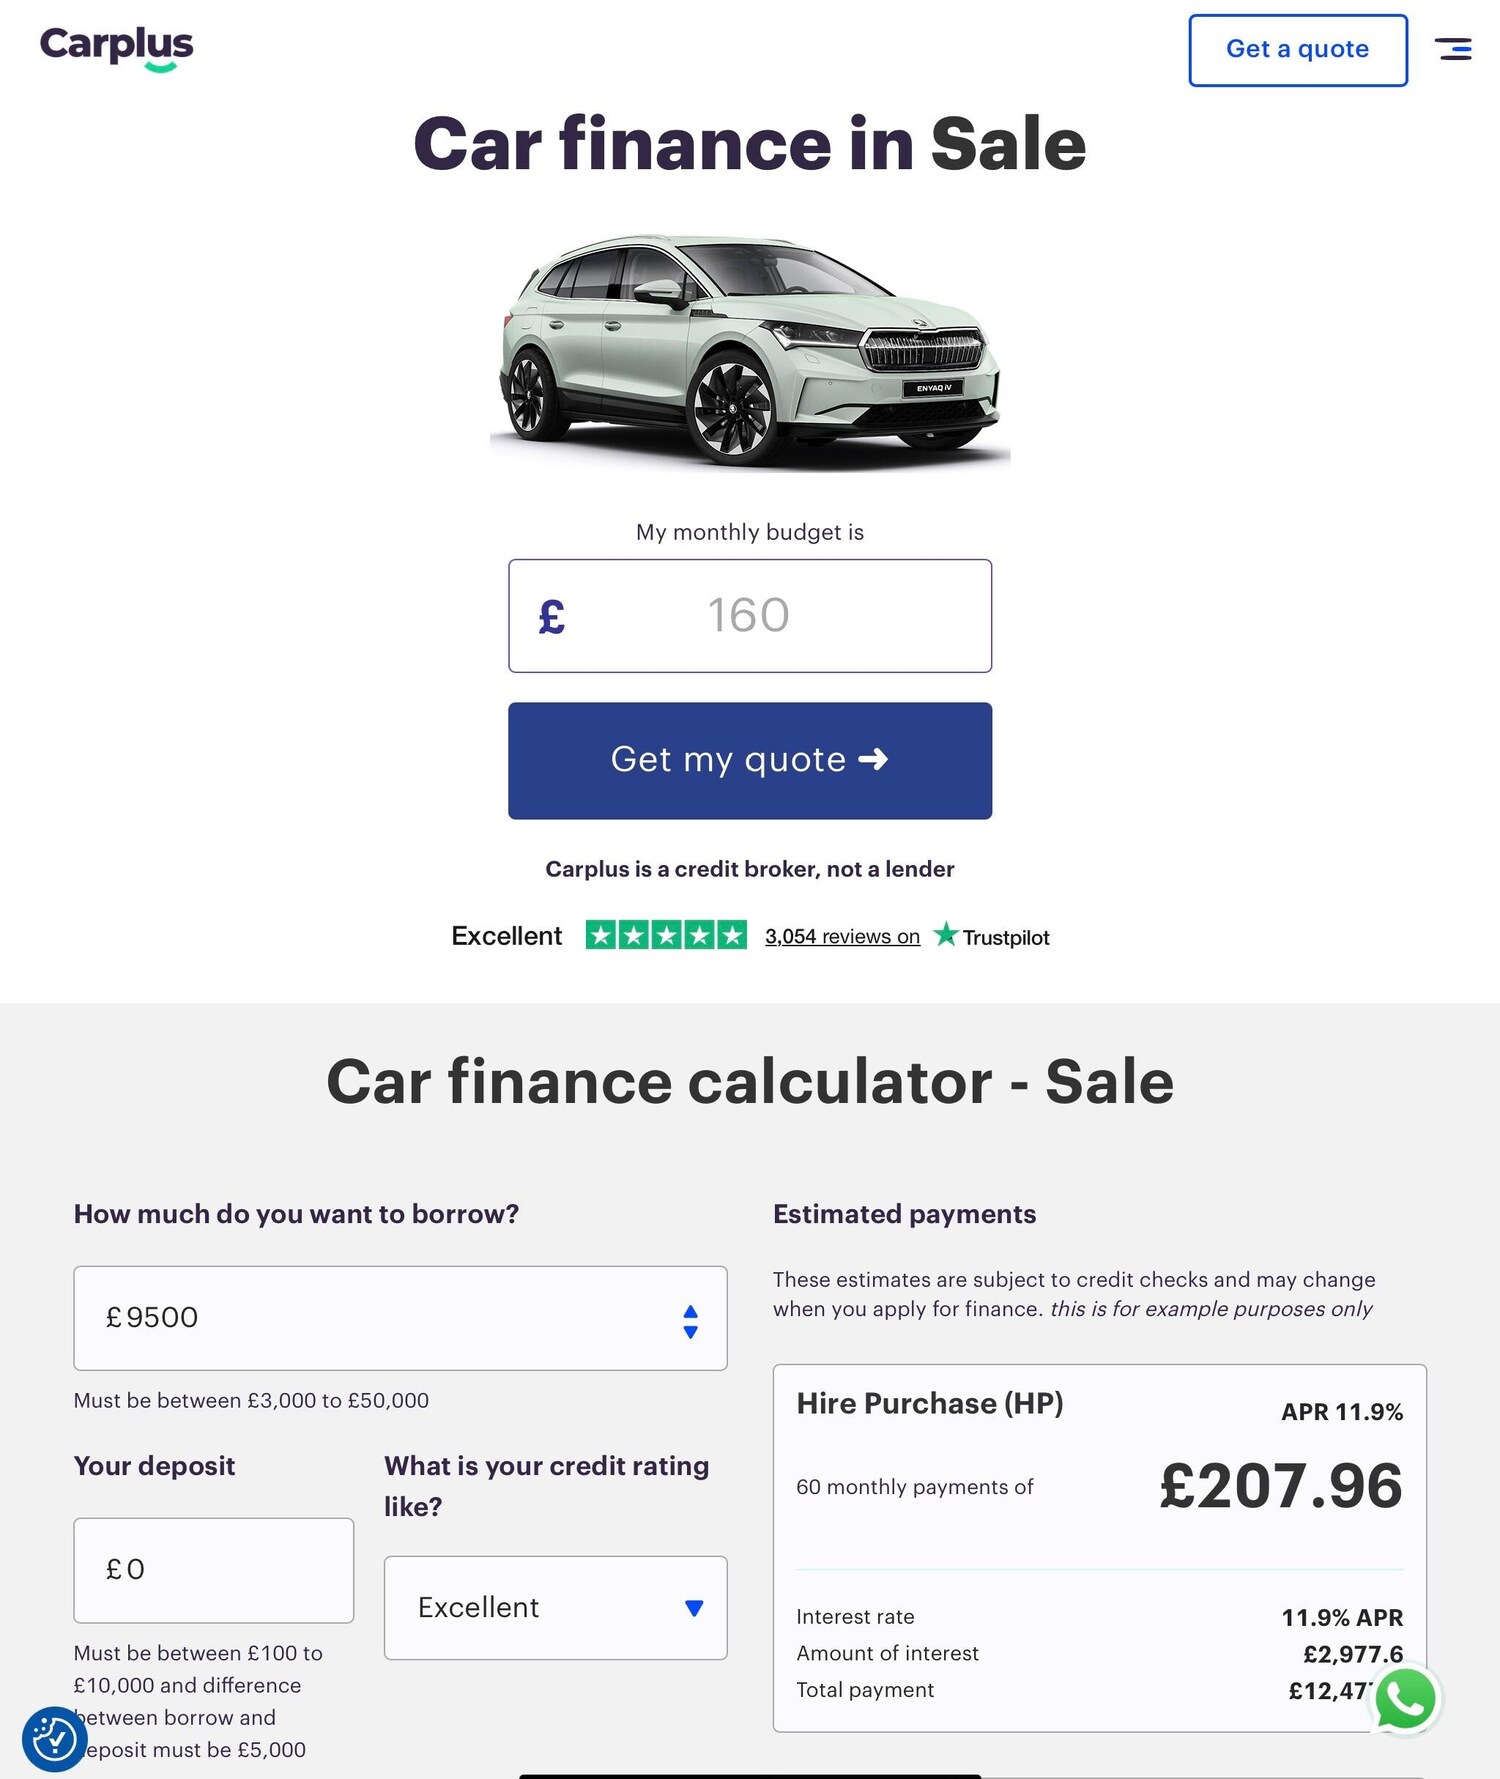Click the borrow amount stepper arrows

(690, 1320)
